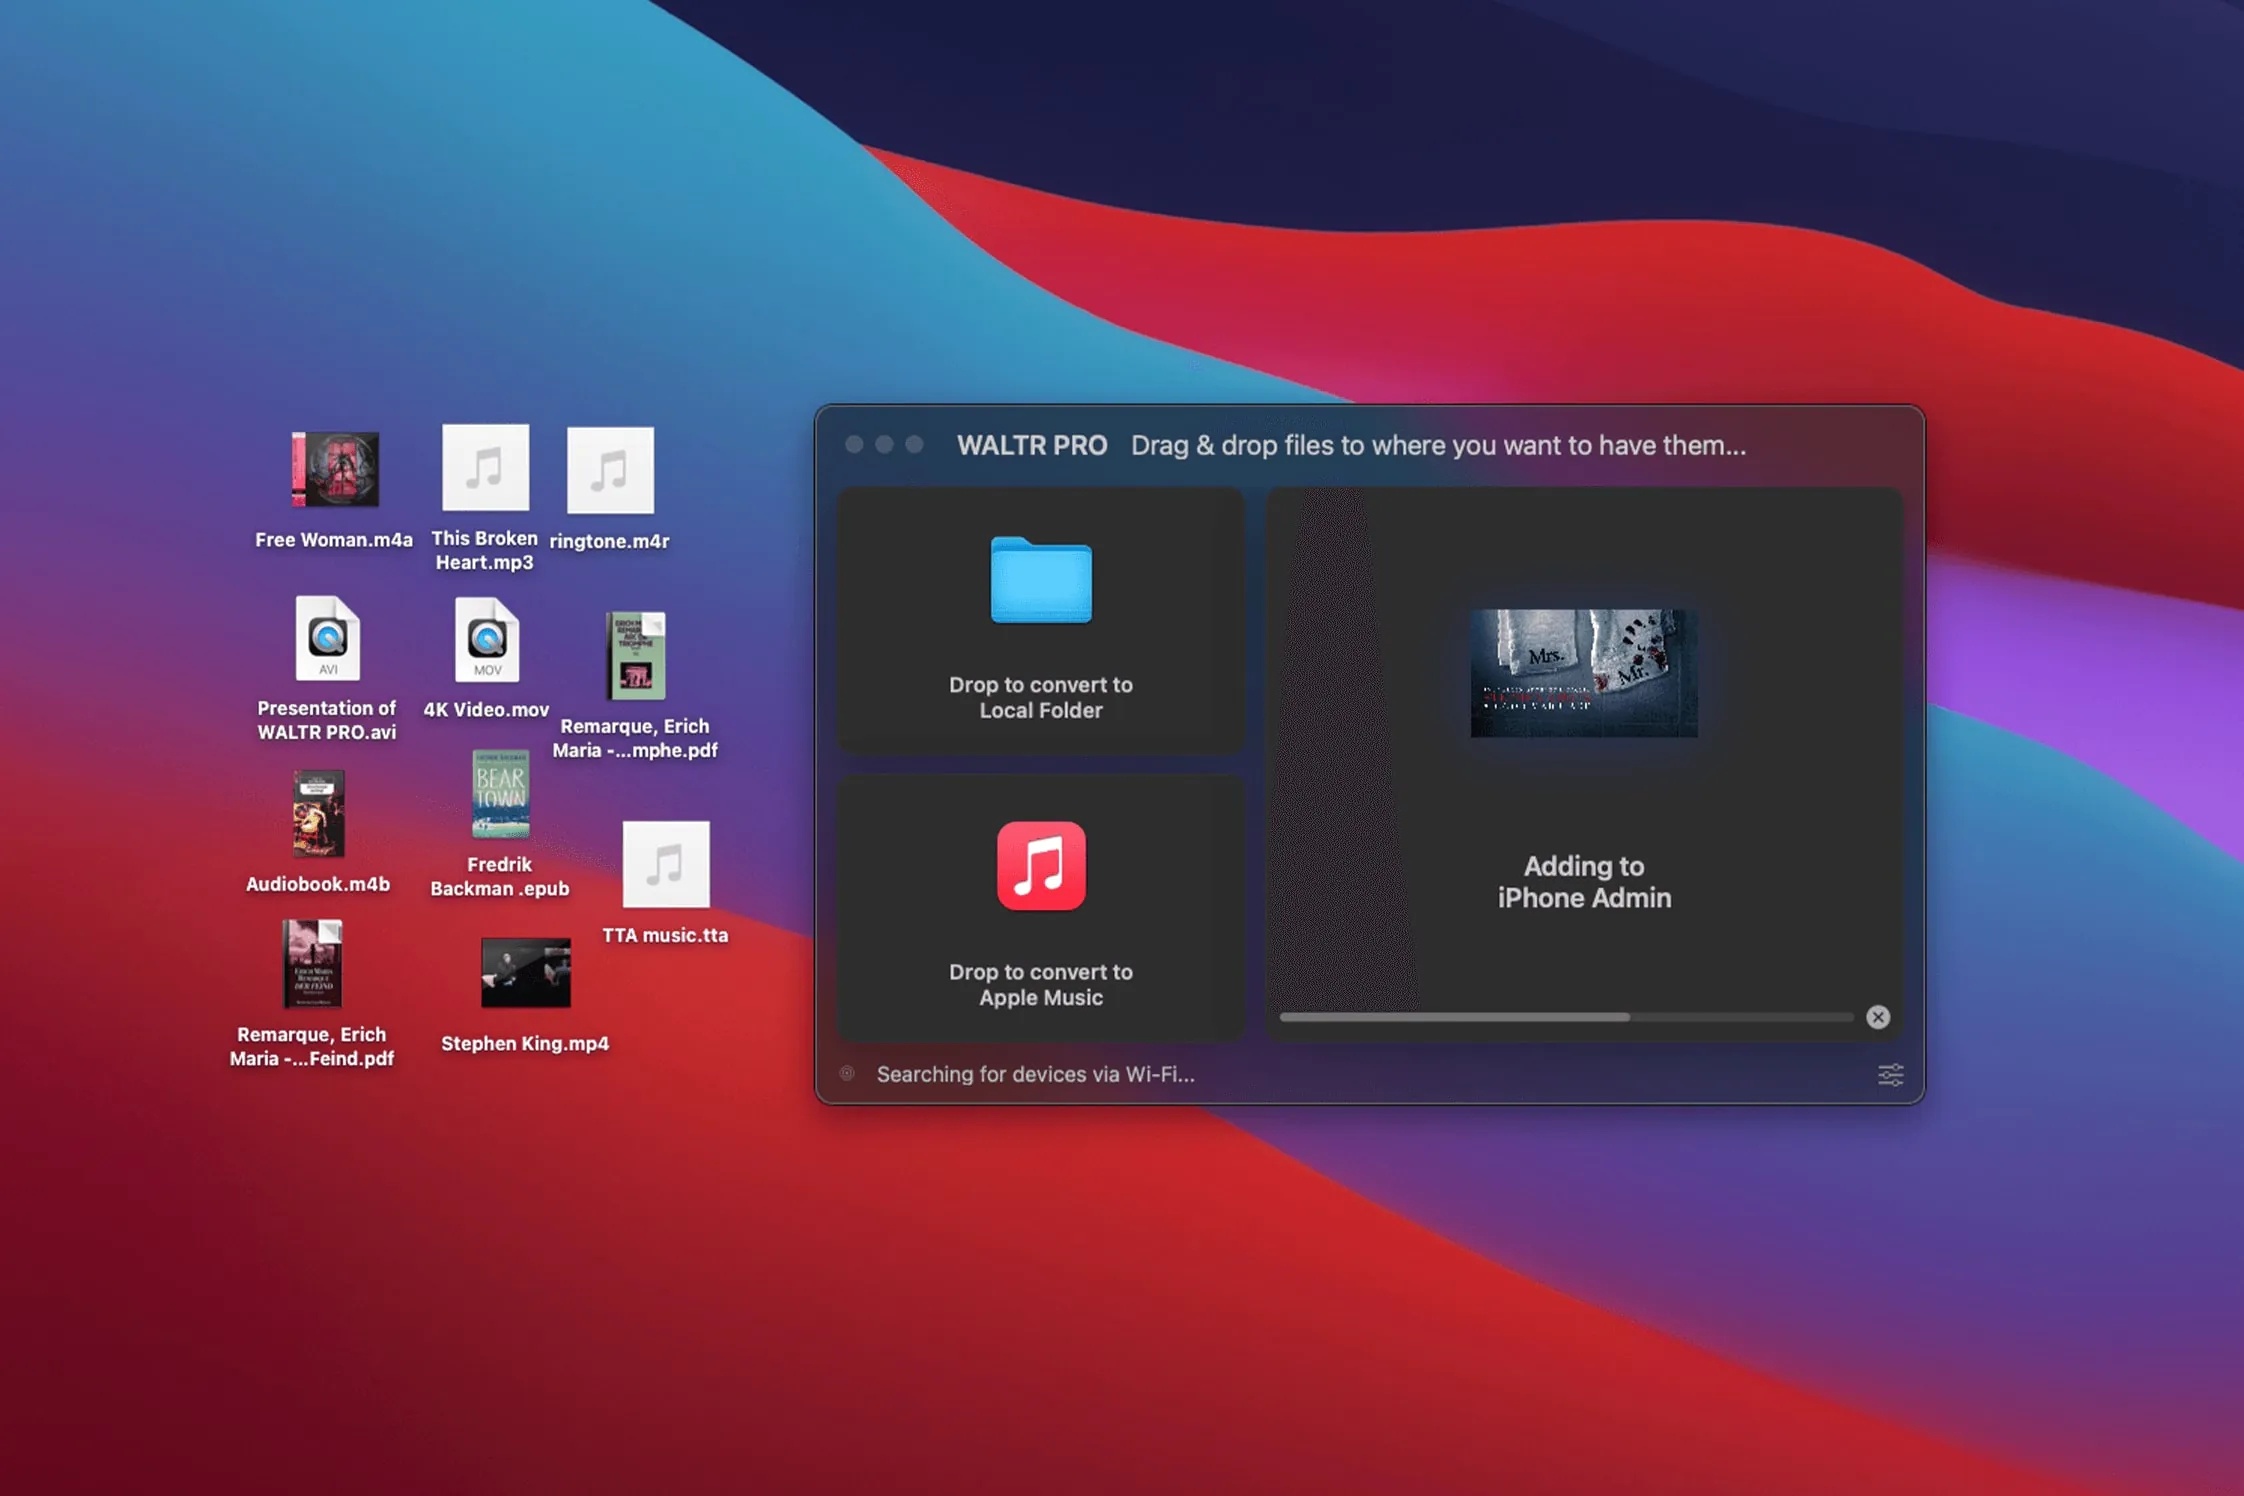Click the Wi-Fi searching status indicator dot

(x=847, y=1073)
